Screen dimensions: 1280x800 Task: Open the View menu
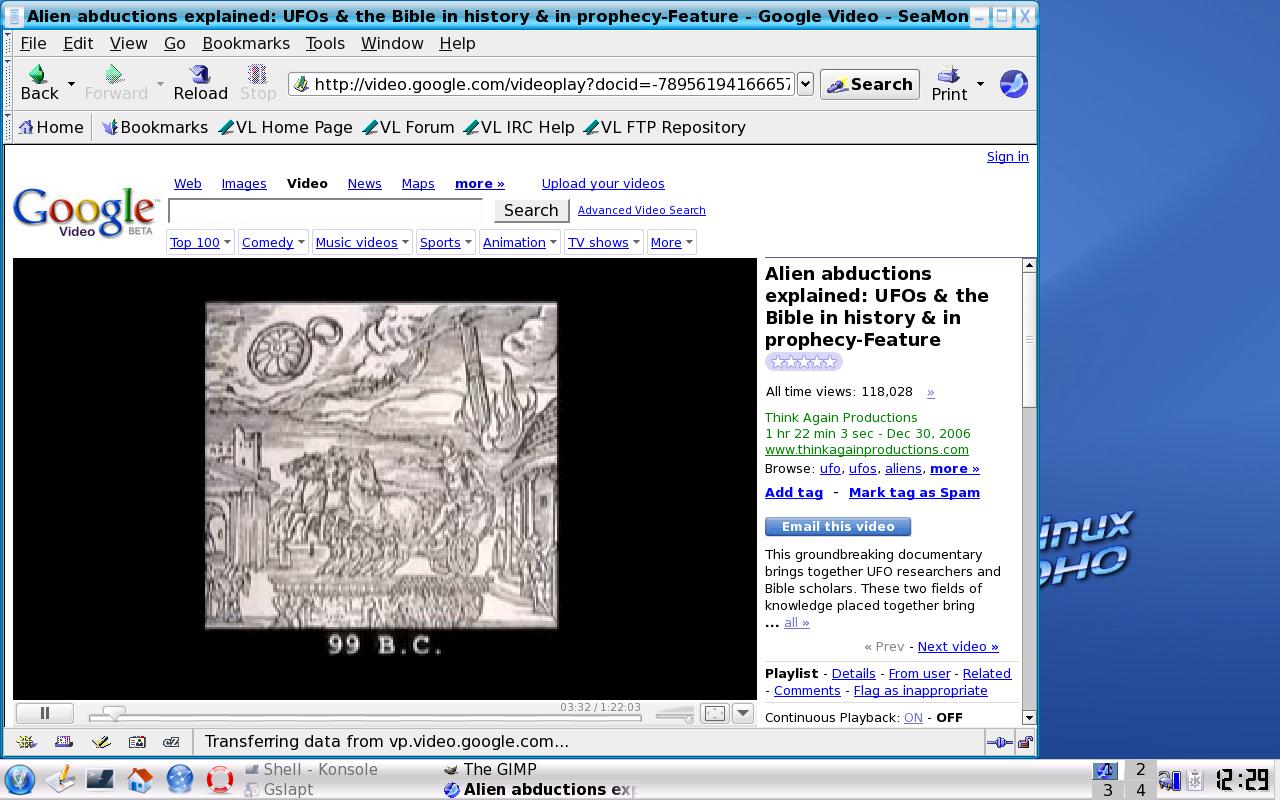pos(128,43)
